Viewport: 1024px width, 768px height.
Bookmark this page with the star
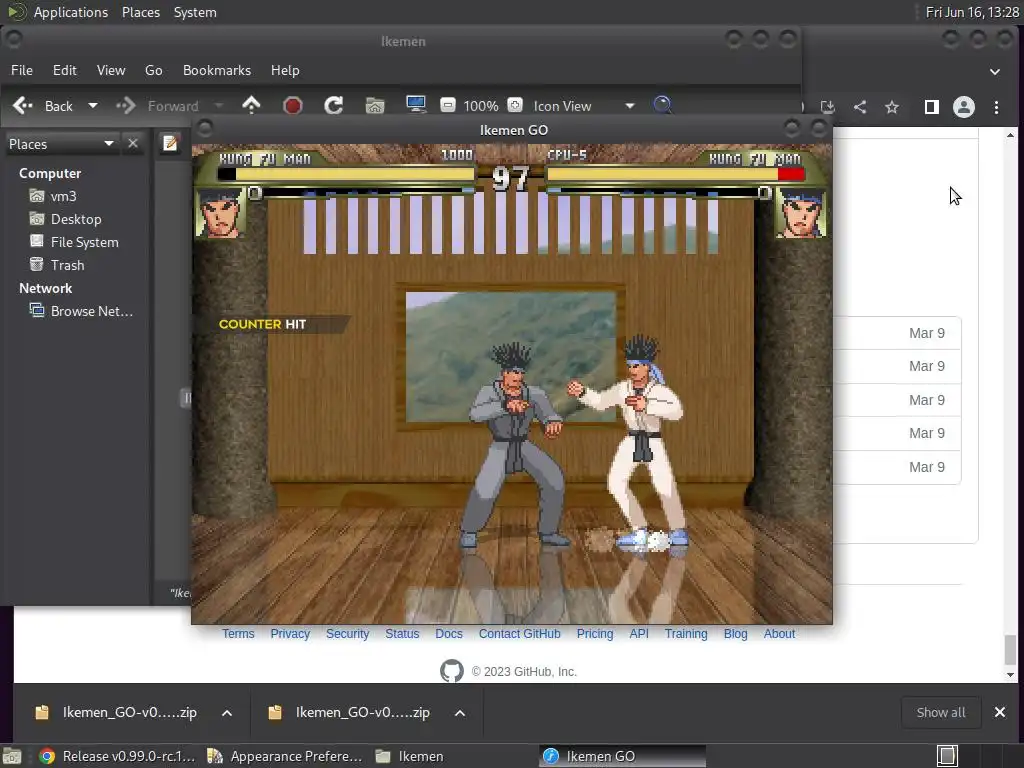click(x=892, y=107)
